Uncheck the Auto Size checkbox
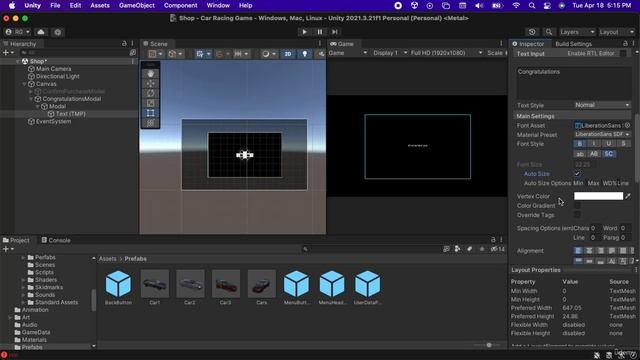The height and width of the screenshot is (360, 640). [x=577, y=174]
